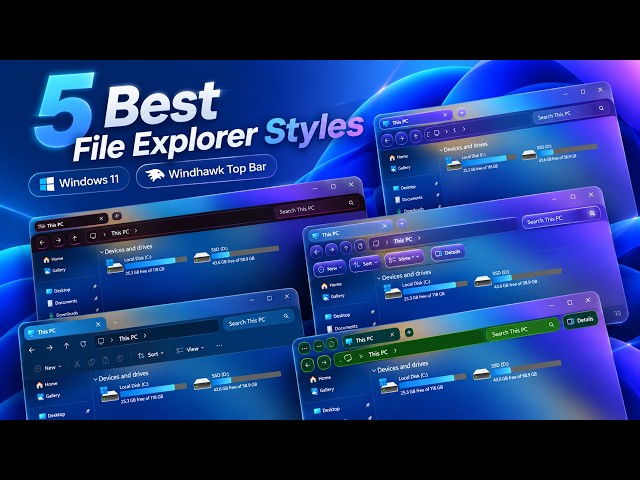Viewport: 640px width, 480px height.
Task: Open Sort dropdown in blue-tab window
Action: (x=151, y=355)
